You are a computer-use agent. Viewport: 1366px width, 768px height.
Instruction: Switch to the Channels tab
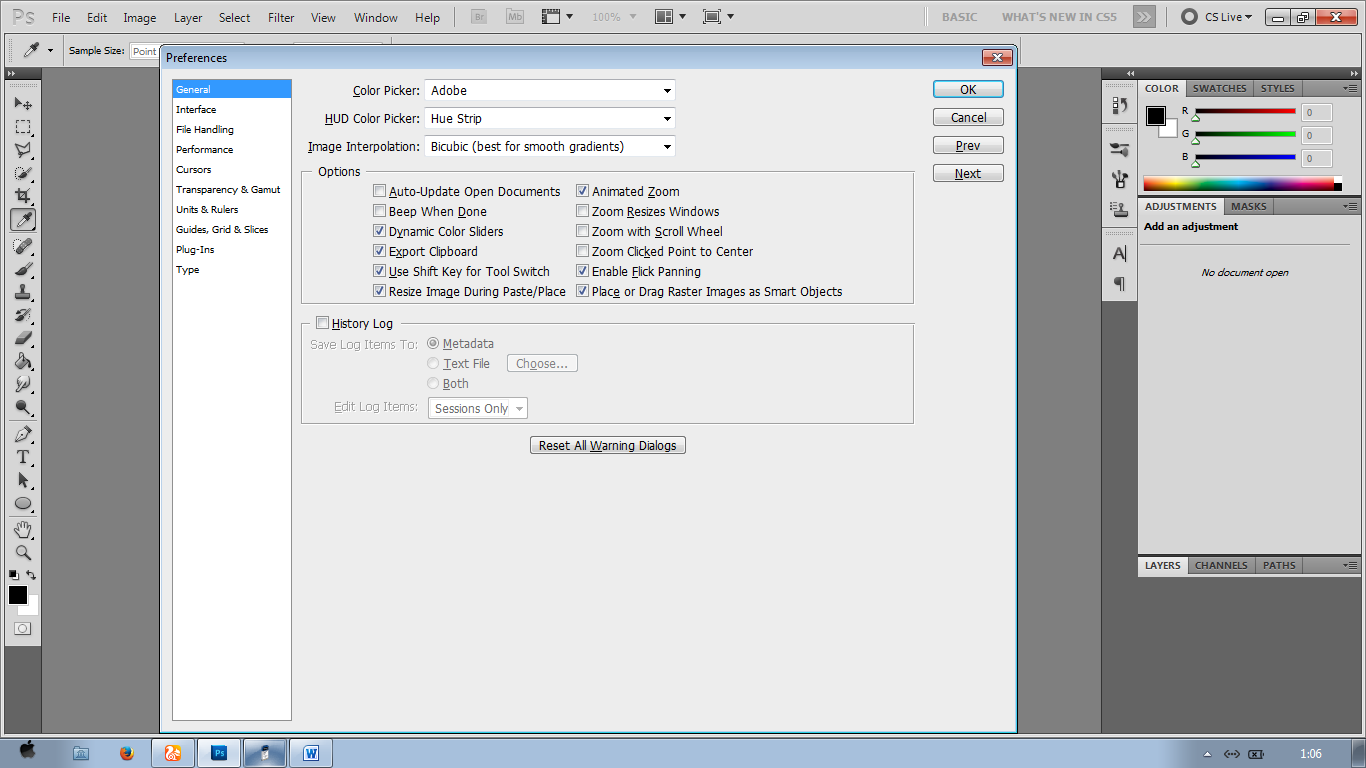click(x=1221, y=565)
